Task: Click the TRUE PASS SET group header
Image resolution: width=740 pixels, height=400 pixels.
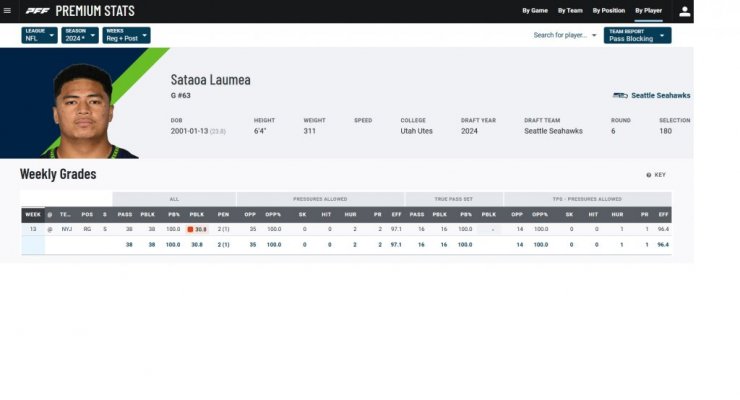Action: [454, 199]
